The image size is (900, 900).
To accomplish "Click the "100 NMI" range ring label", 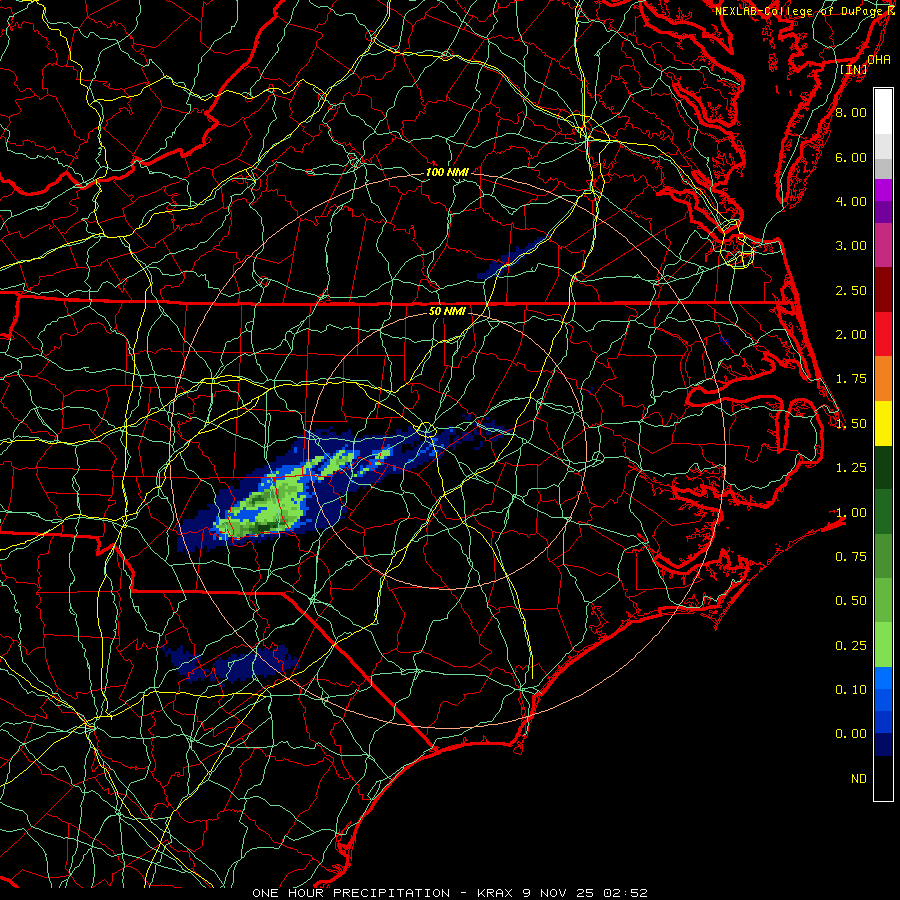I will (x=447, y=172).
